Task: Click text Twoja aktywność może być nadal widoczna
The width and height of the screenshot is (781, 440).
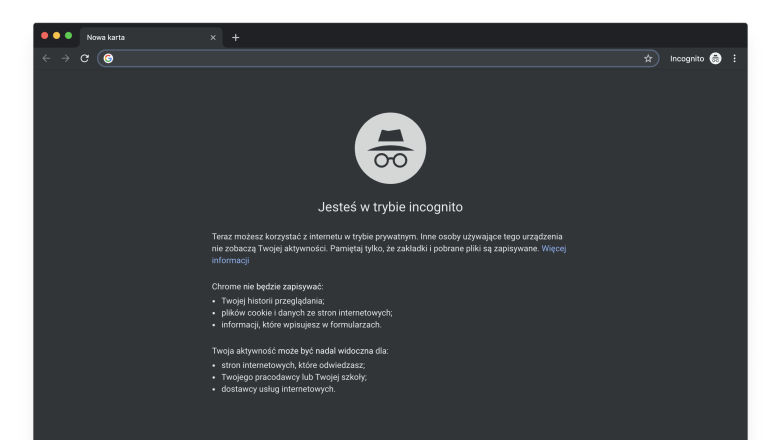Action: pos(300,351)
